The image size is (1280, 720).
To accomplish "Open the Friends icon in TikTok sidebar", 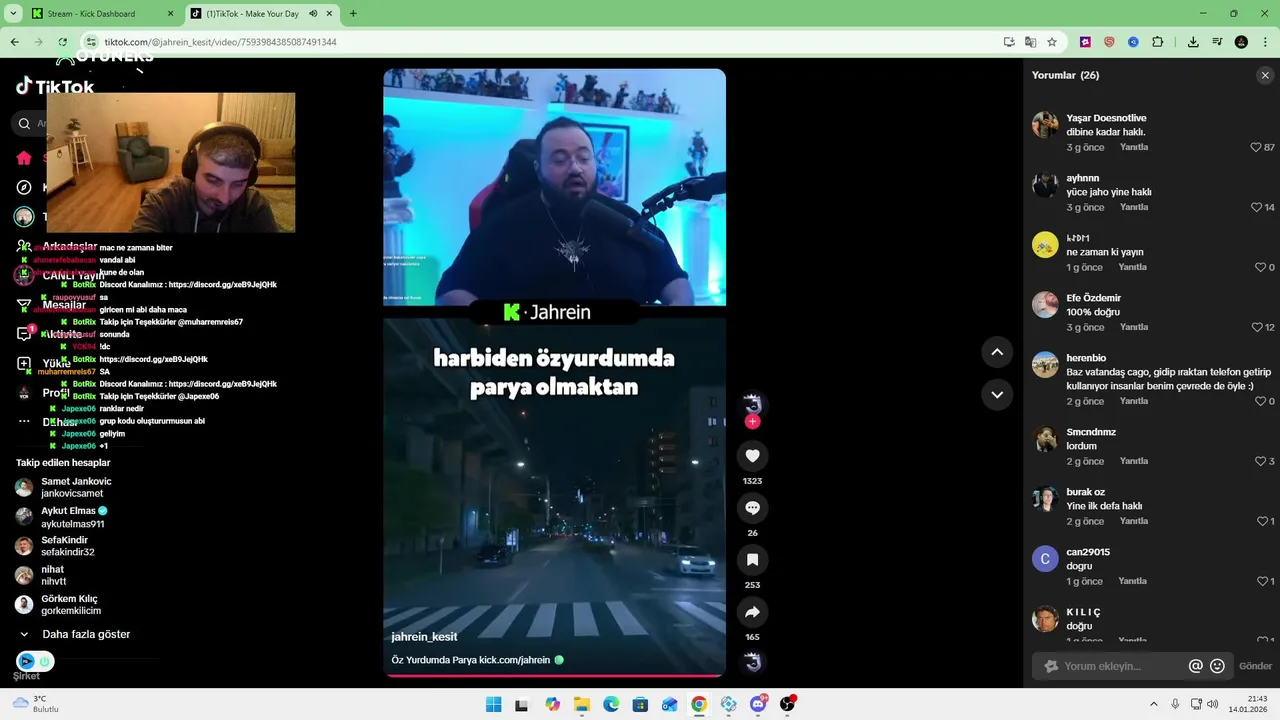I will pos(24,246).
